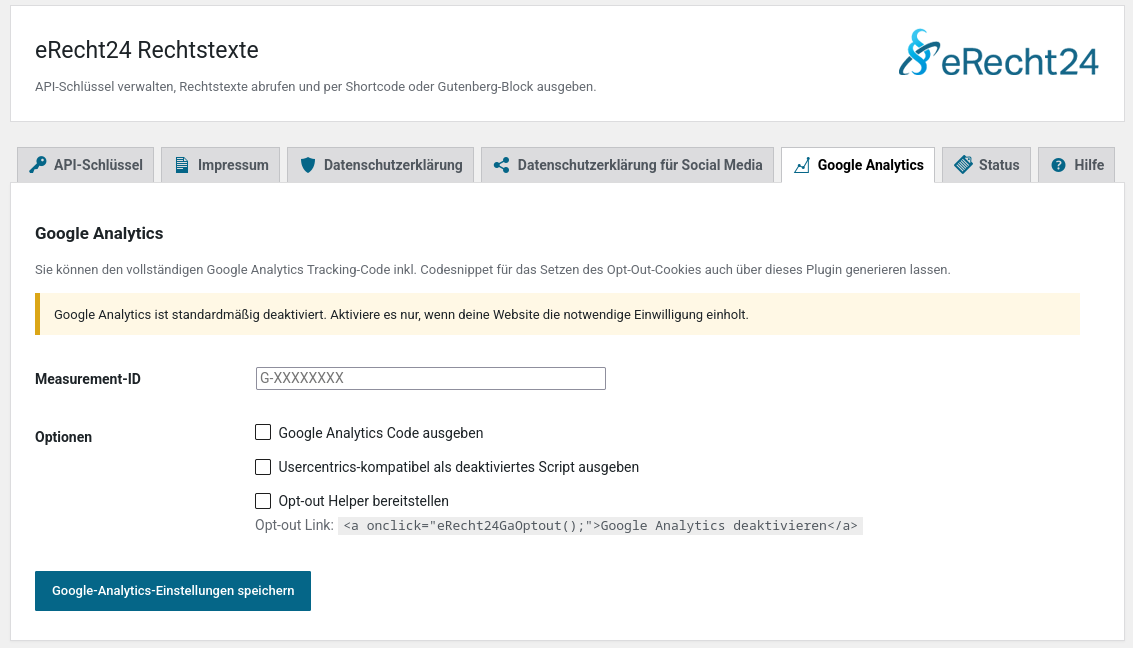1133x648 pixels.
Task: Click the tag icon on Status tab
Action: point(963,165)
